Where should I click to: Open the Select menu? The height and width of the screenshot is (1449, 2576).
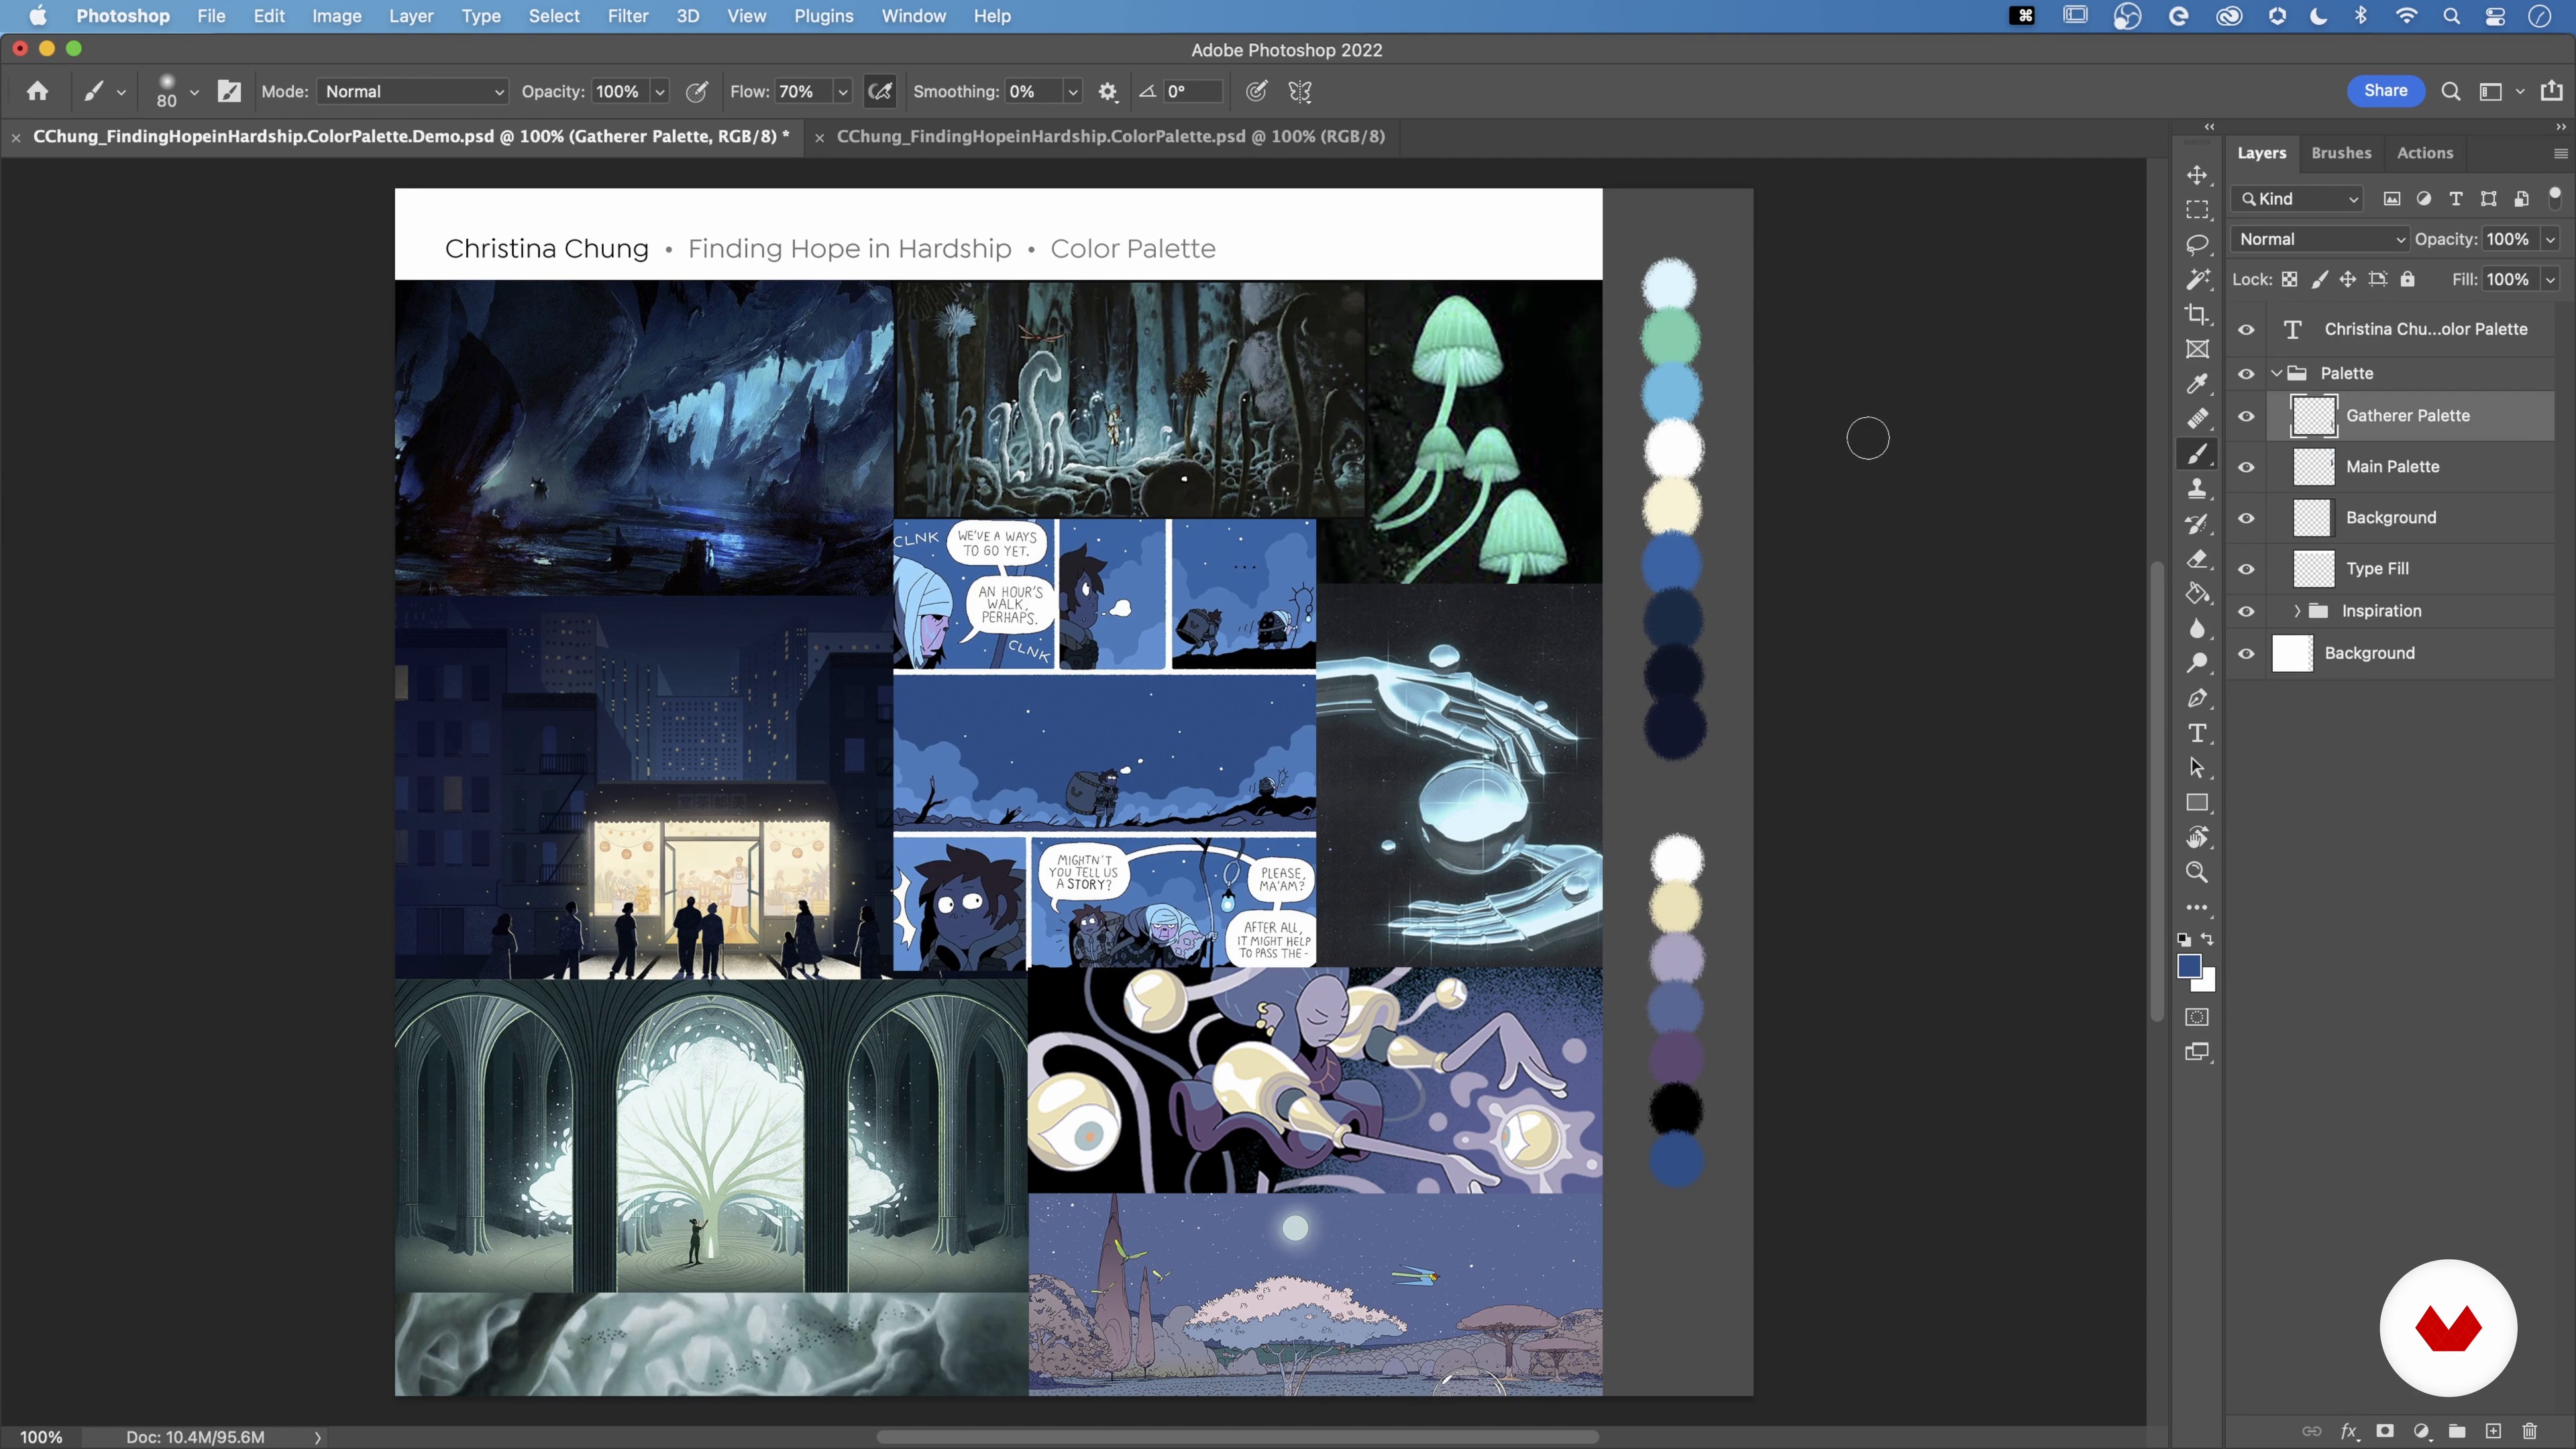tap(554, 16)
